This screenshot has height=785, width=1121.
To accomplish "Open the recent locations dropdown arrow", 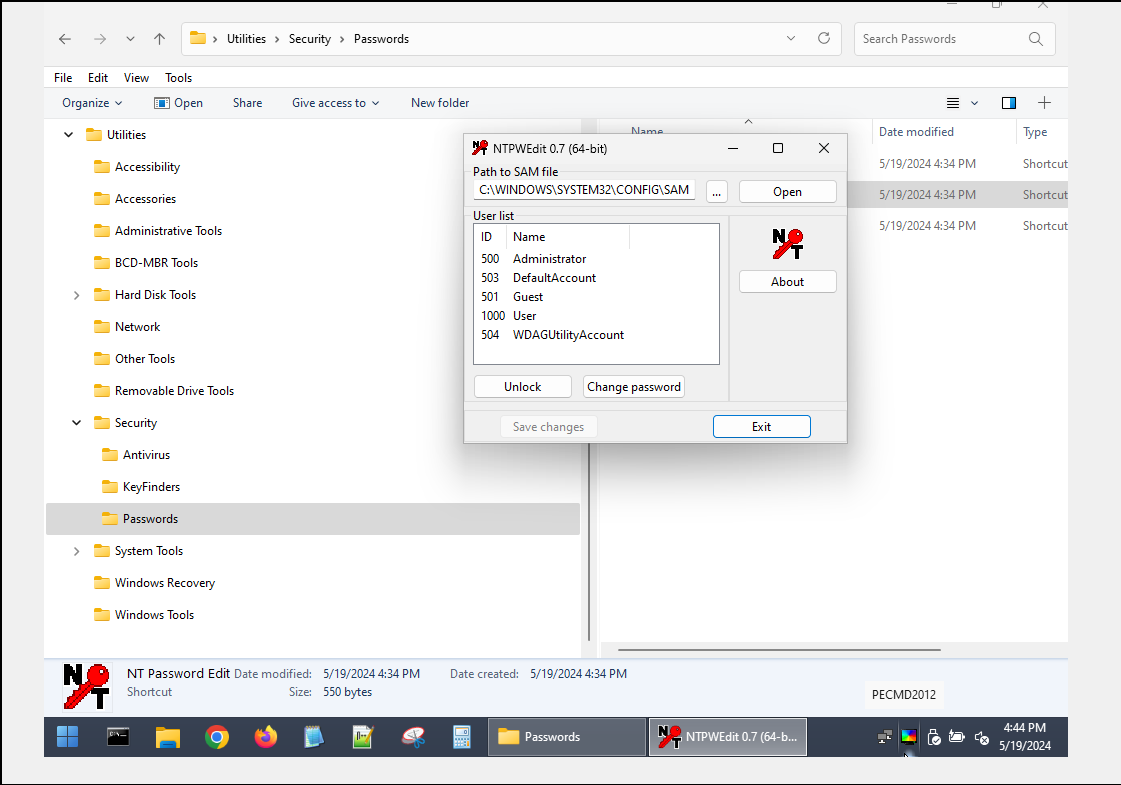I will 130,39.
